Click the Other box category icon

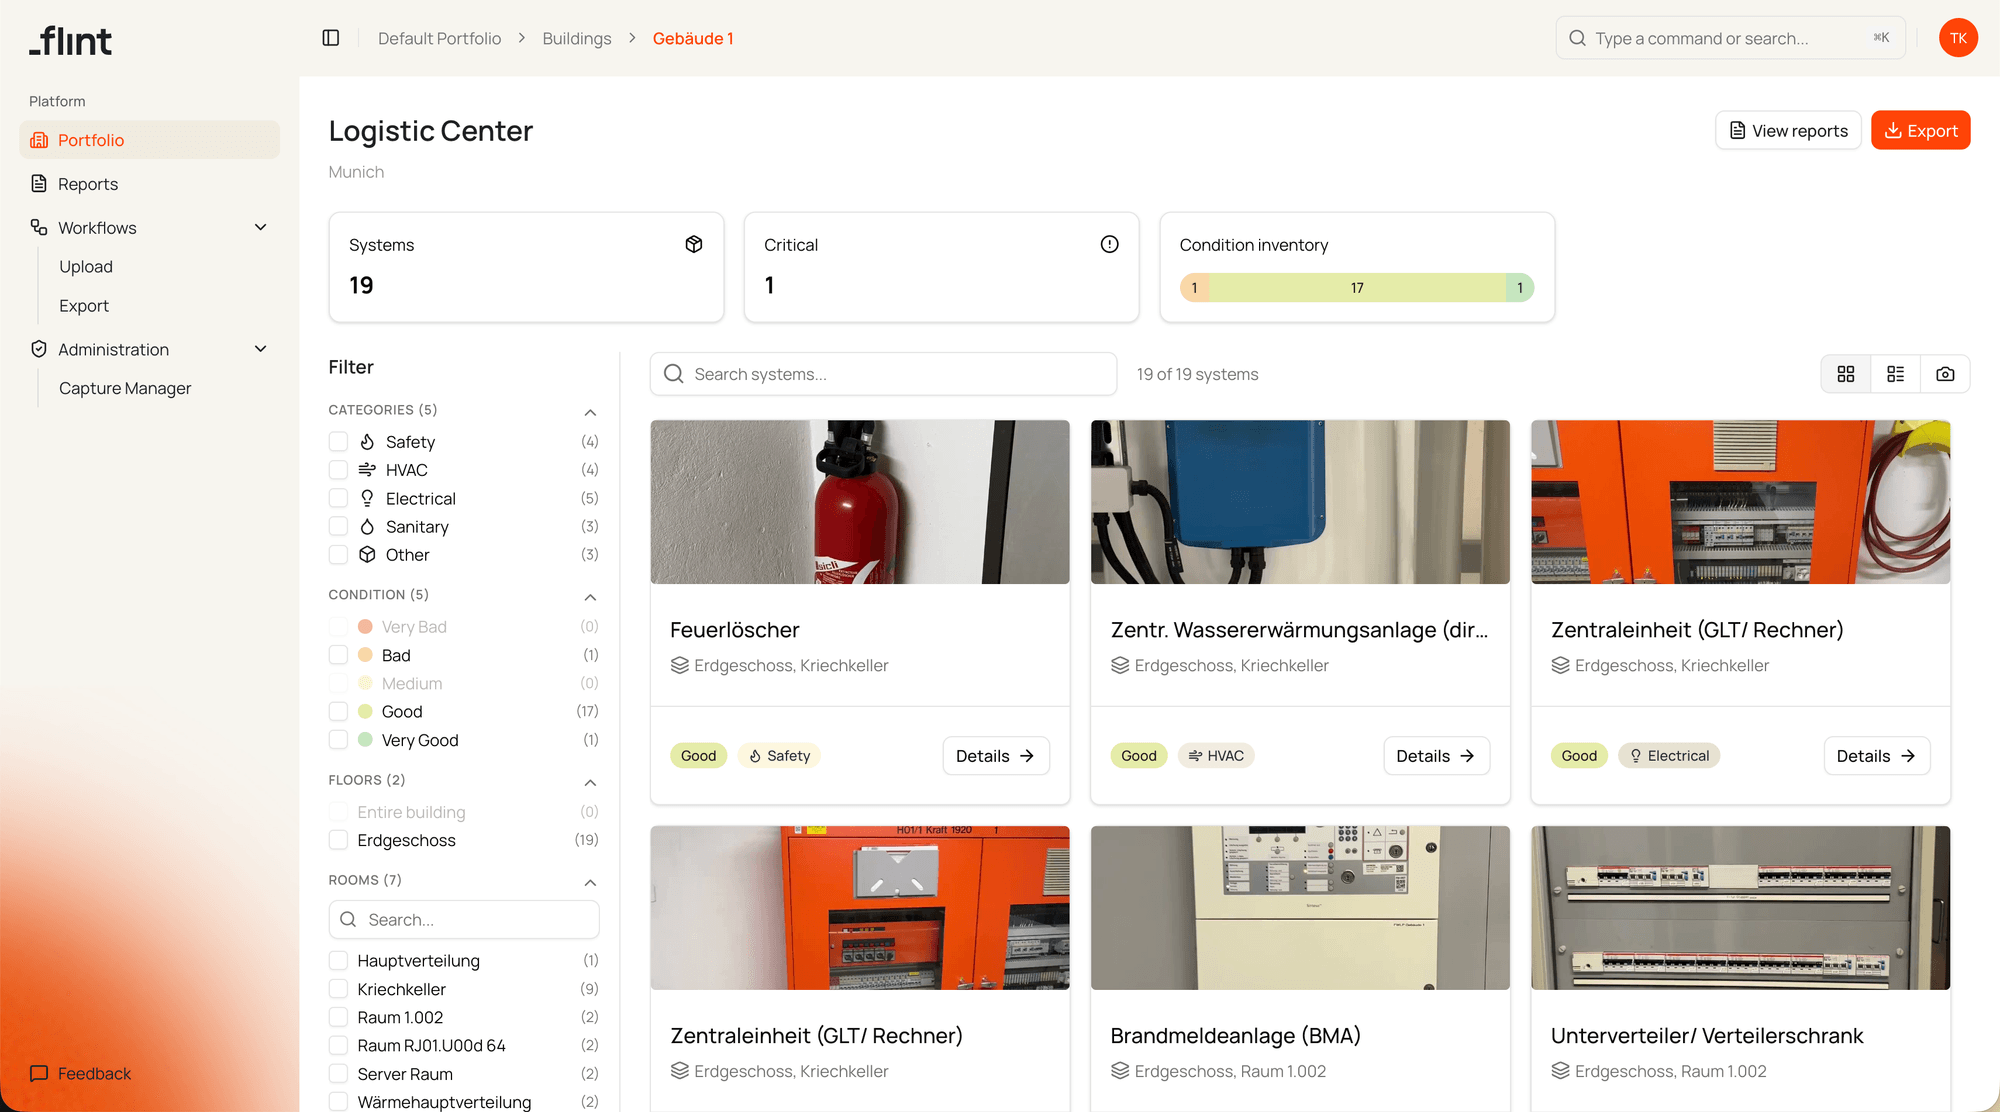coord(367,554)
